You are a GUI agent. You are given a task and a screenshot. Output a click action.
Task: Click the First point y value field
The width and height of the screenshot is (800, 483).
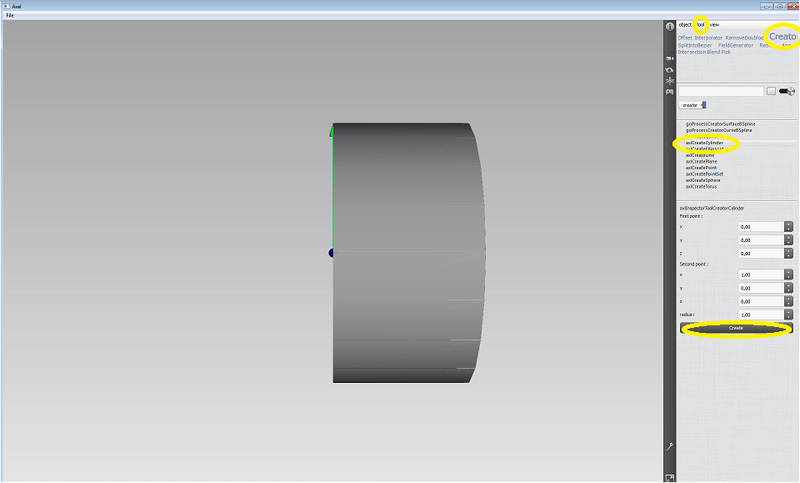coord(761,240)
